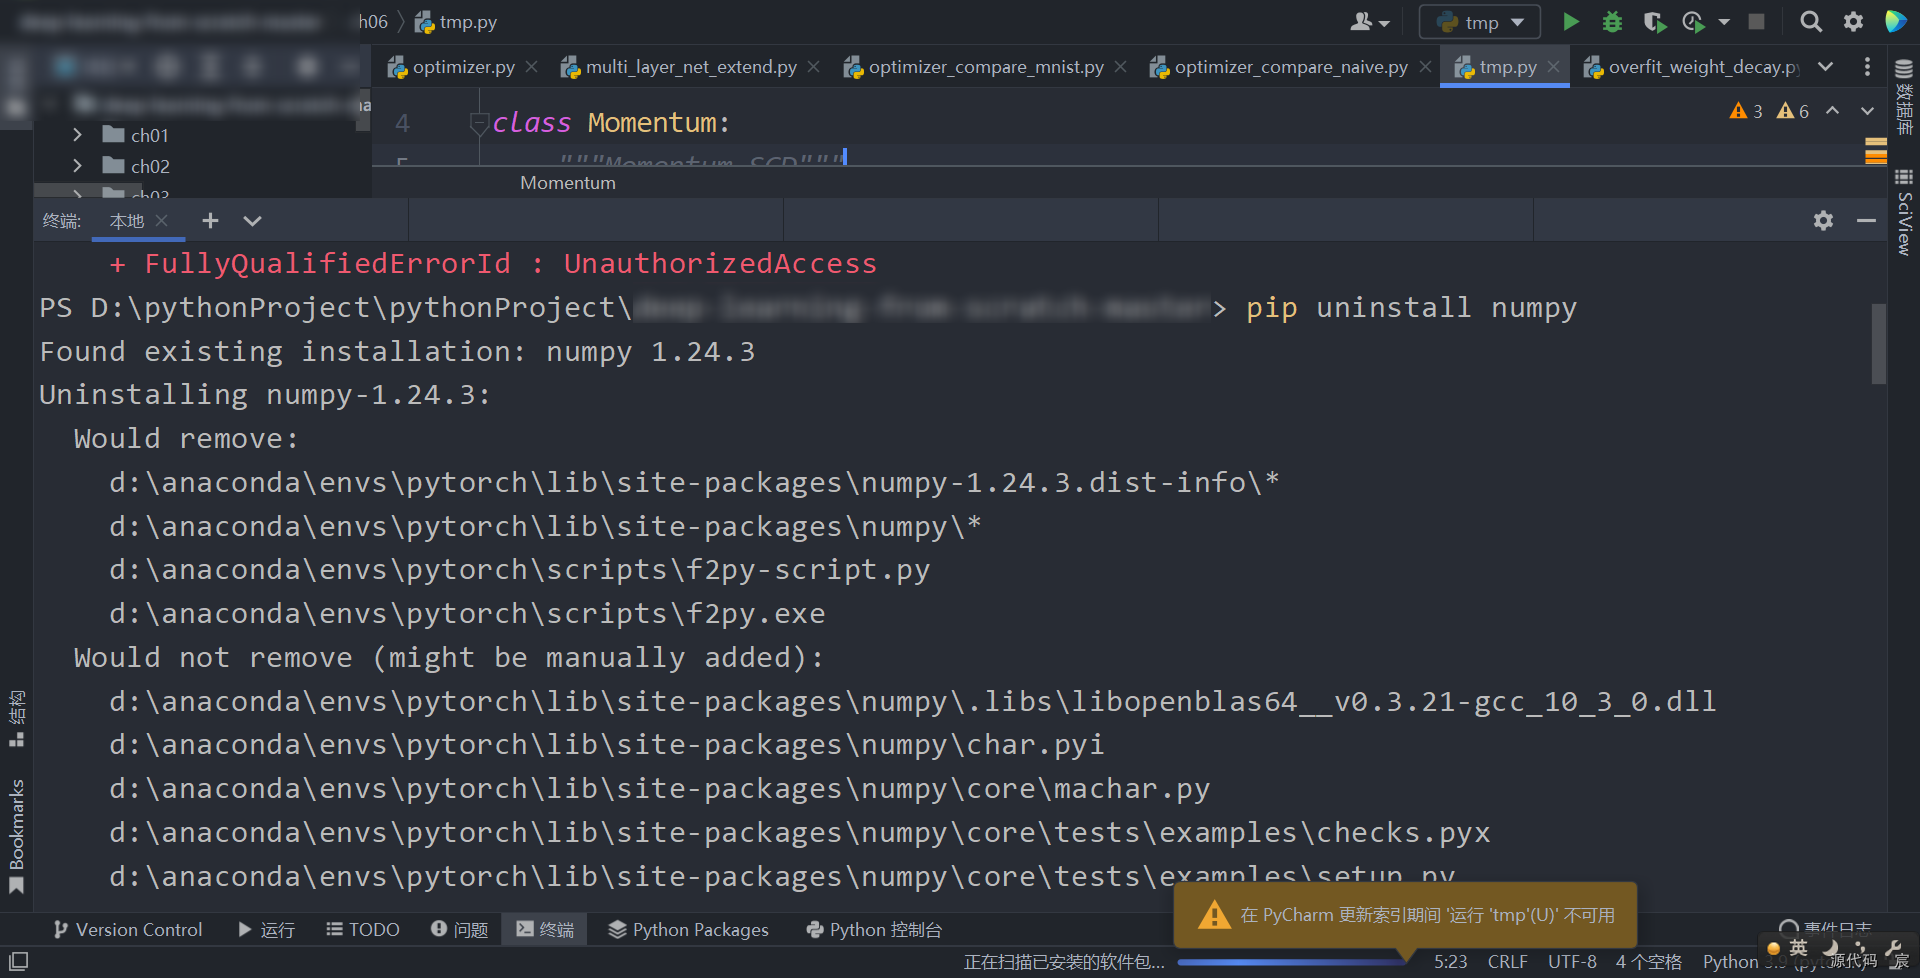Click the 5:23 cursor position indicator
This screenshot has height=978, width=1920.
(x=1450, y=961)
